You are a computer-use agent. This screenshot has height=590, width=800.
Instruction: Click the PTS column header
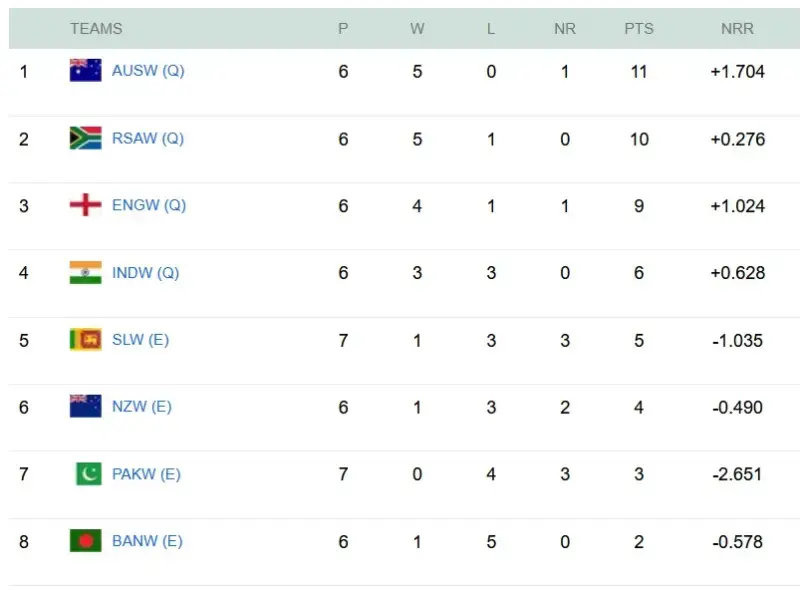639,29
